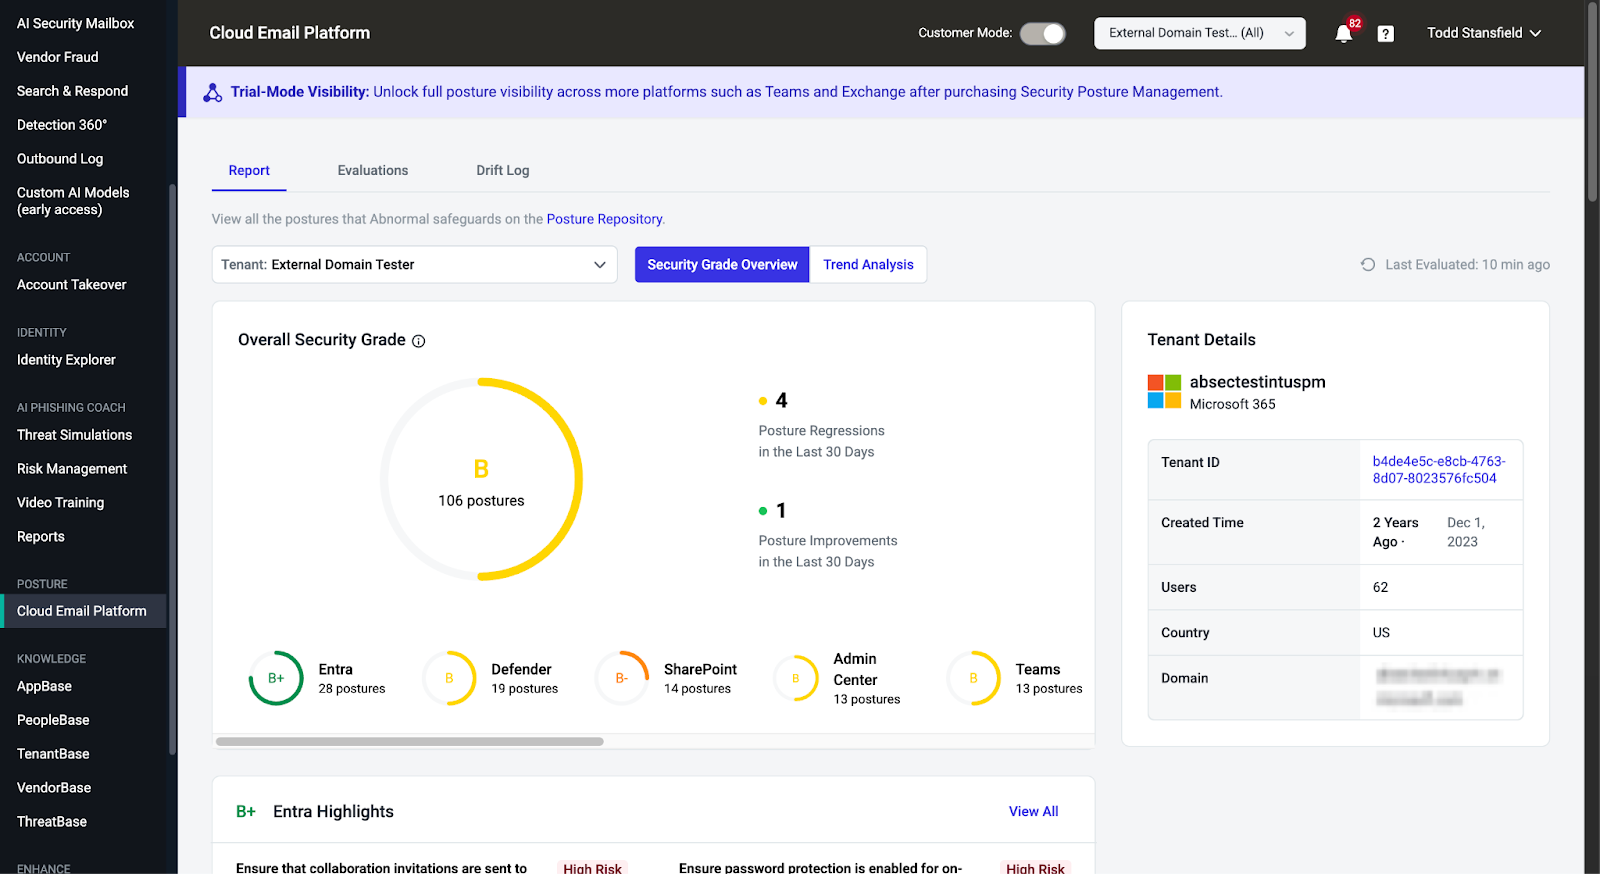Open the Posture Repository link
The height and width of the screenshot is (874, 1600).
pos(604,219)
